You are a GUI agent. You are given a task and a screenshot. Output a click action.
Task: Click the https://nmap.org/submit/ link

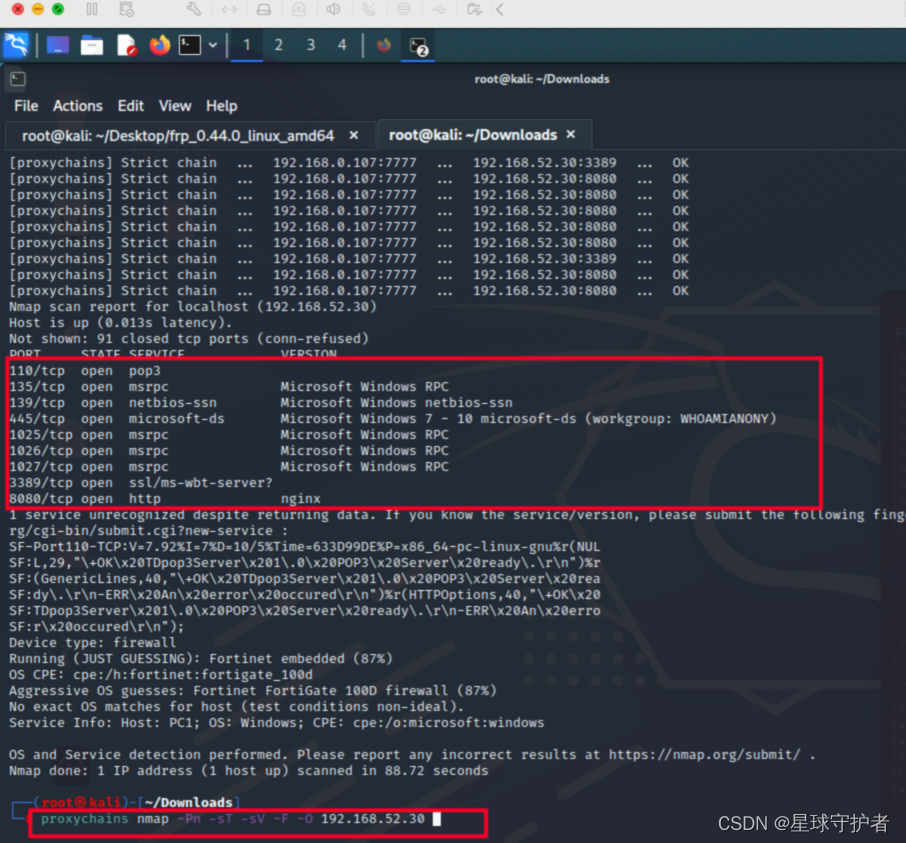[704, 755]
